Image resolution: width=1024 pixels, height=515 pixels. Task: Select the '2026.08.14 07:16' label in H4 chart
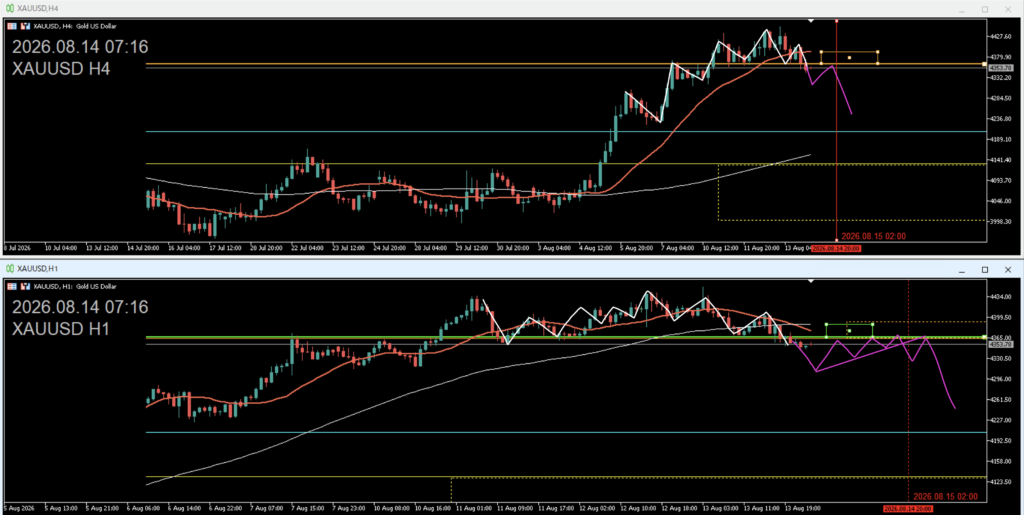tap(80, 47)
